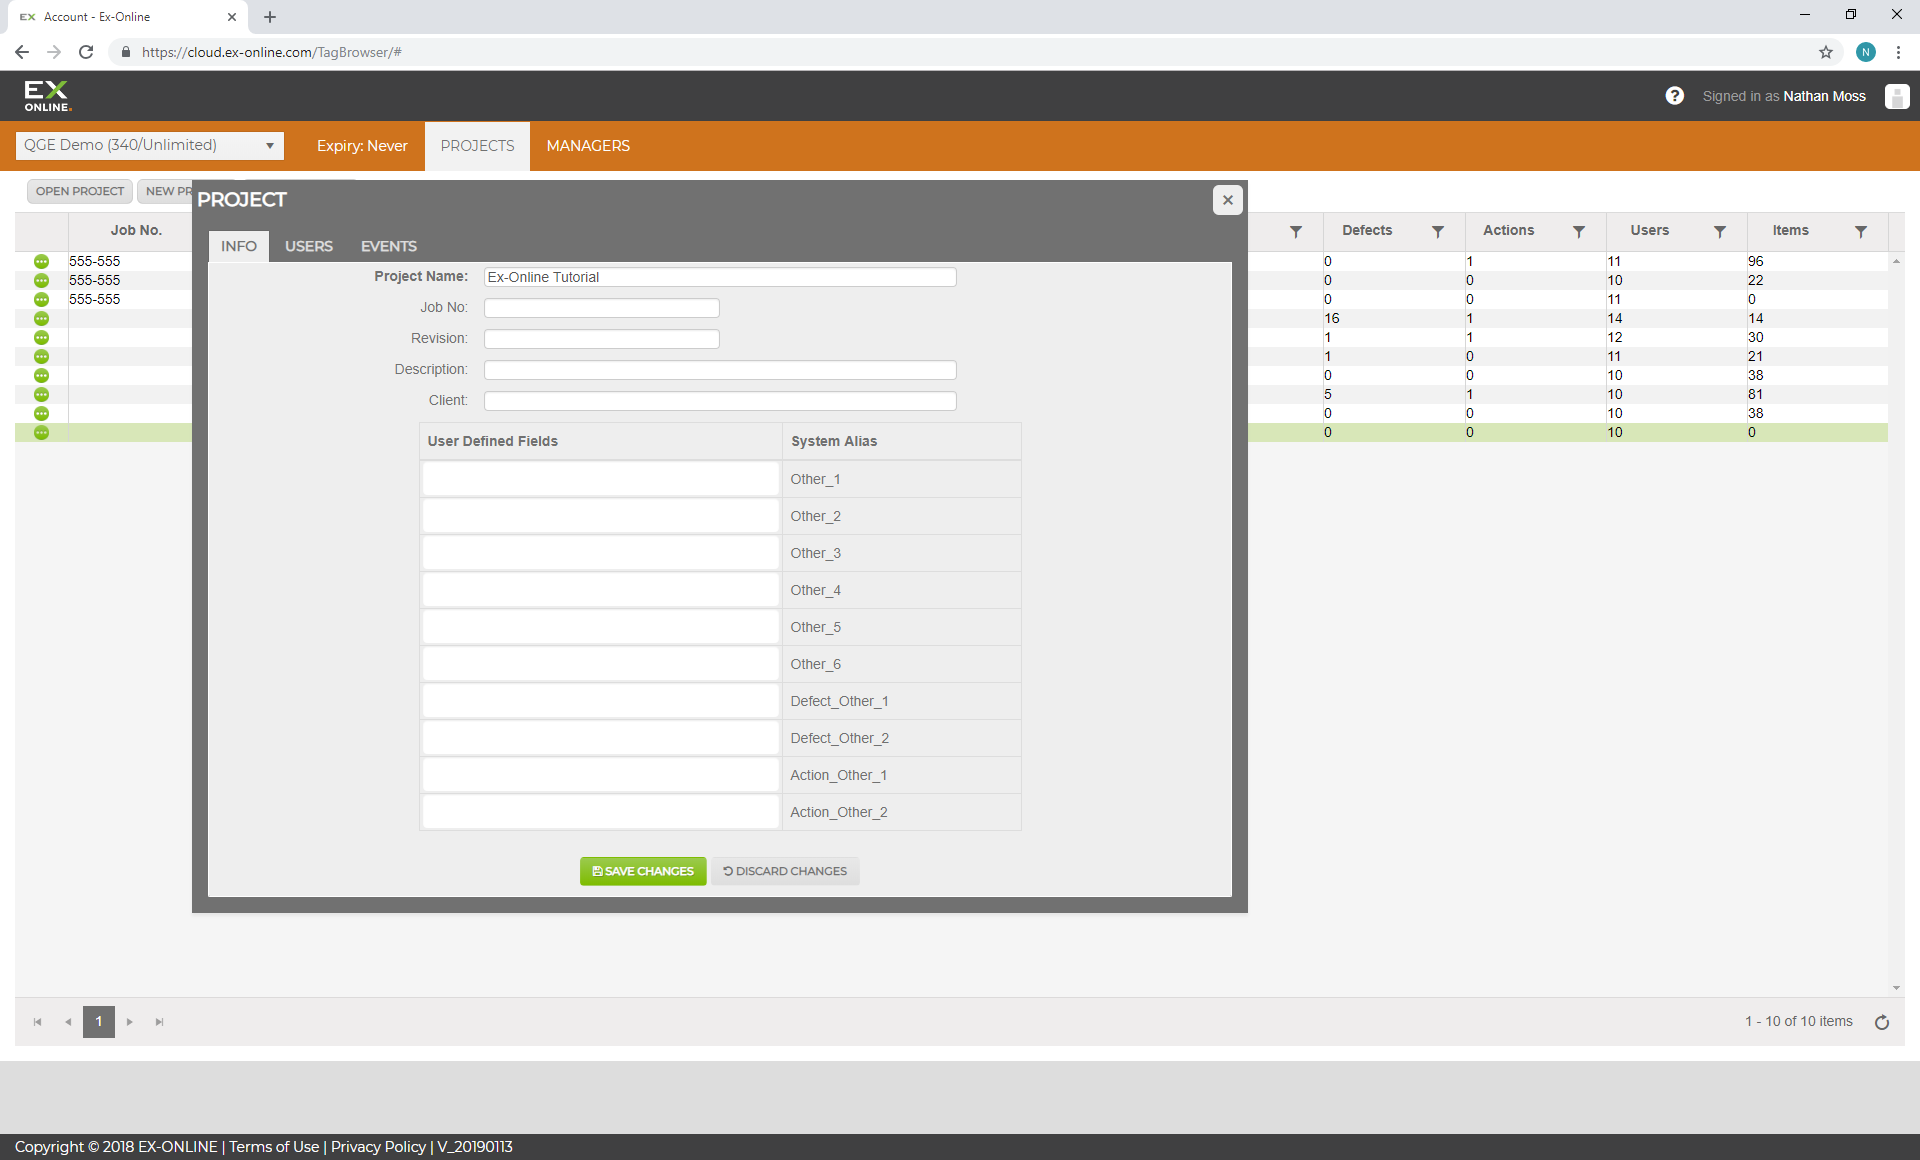Open the Items column filter
The image size is (1920, 1160).
tap(1860, 231)
